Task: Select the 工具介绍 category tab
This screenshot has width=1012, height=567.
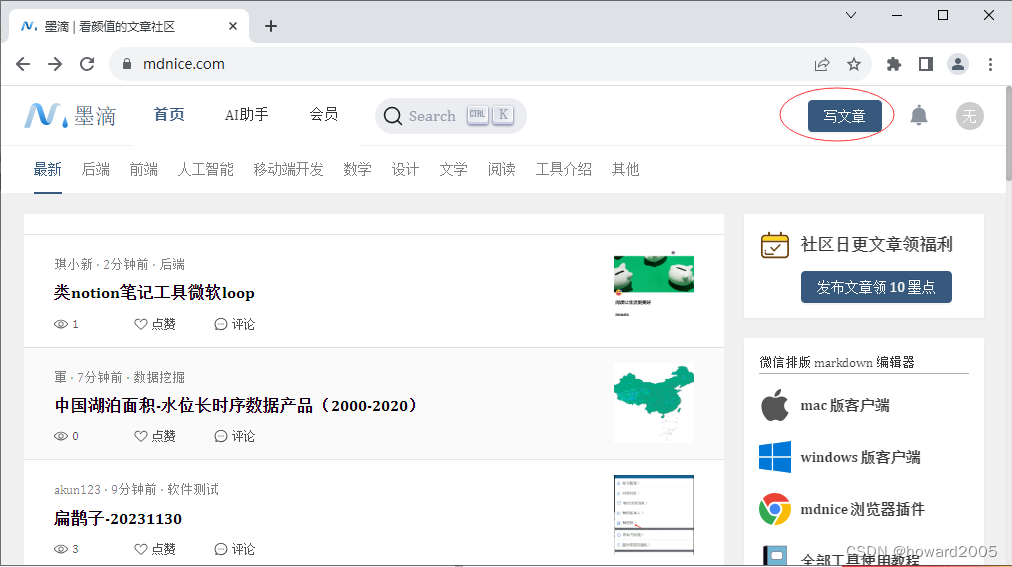Action: (563, 169)
